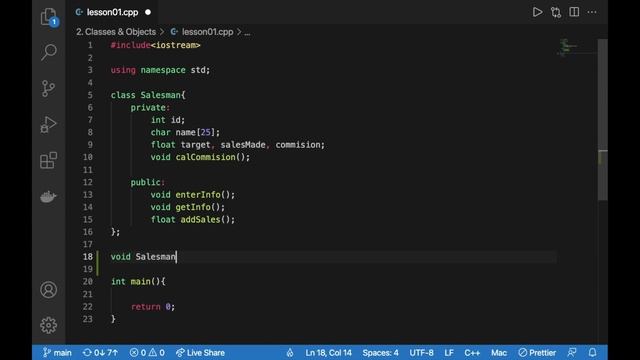Synchronize changes 0↓ 7↑

point(100,353)
